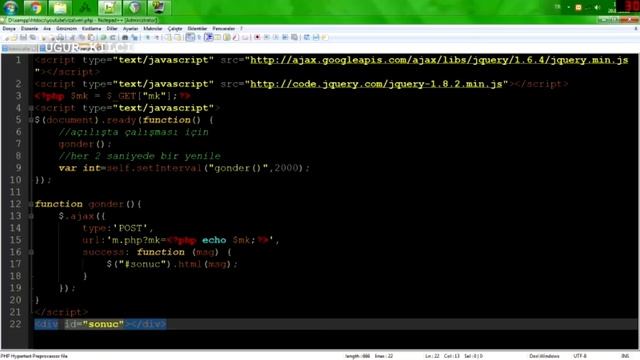Open the Görünüm menu
This screenshot has height=360, width=640.
tap(67, 29)
